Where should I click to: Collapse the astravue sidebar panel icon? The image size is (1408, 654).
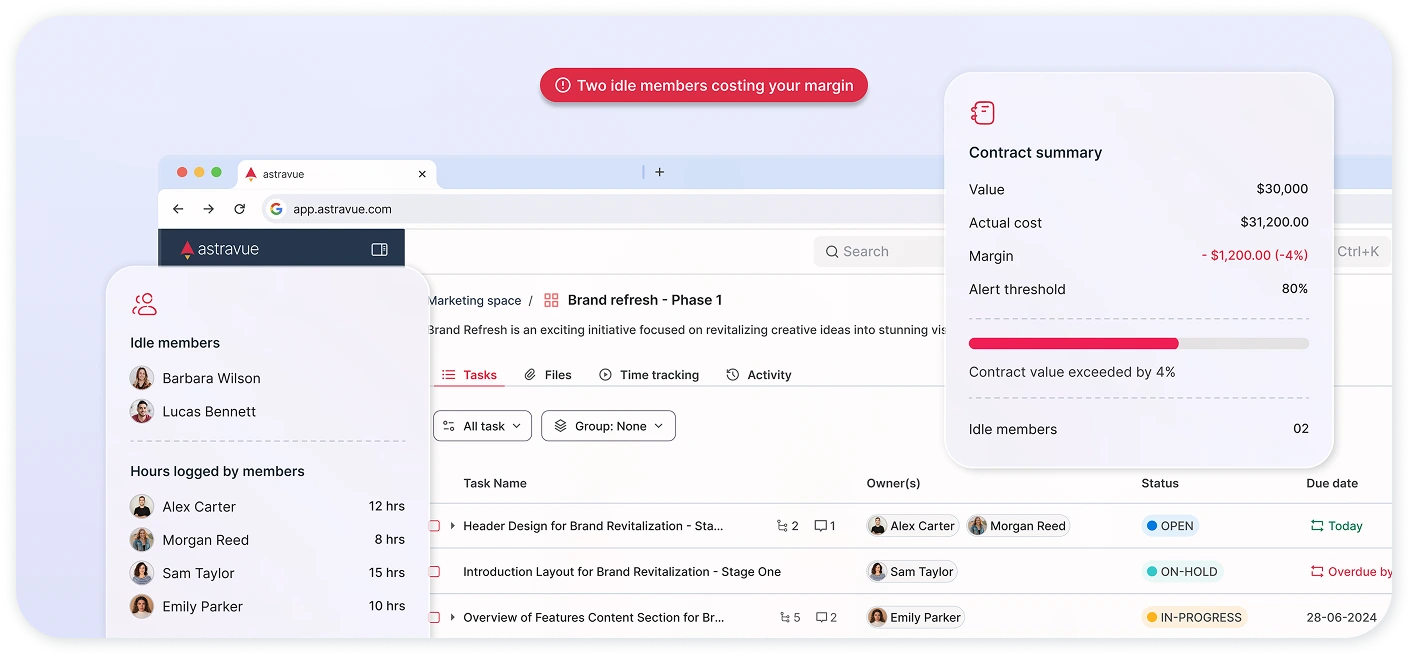[x=379, y=249]
